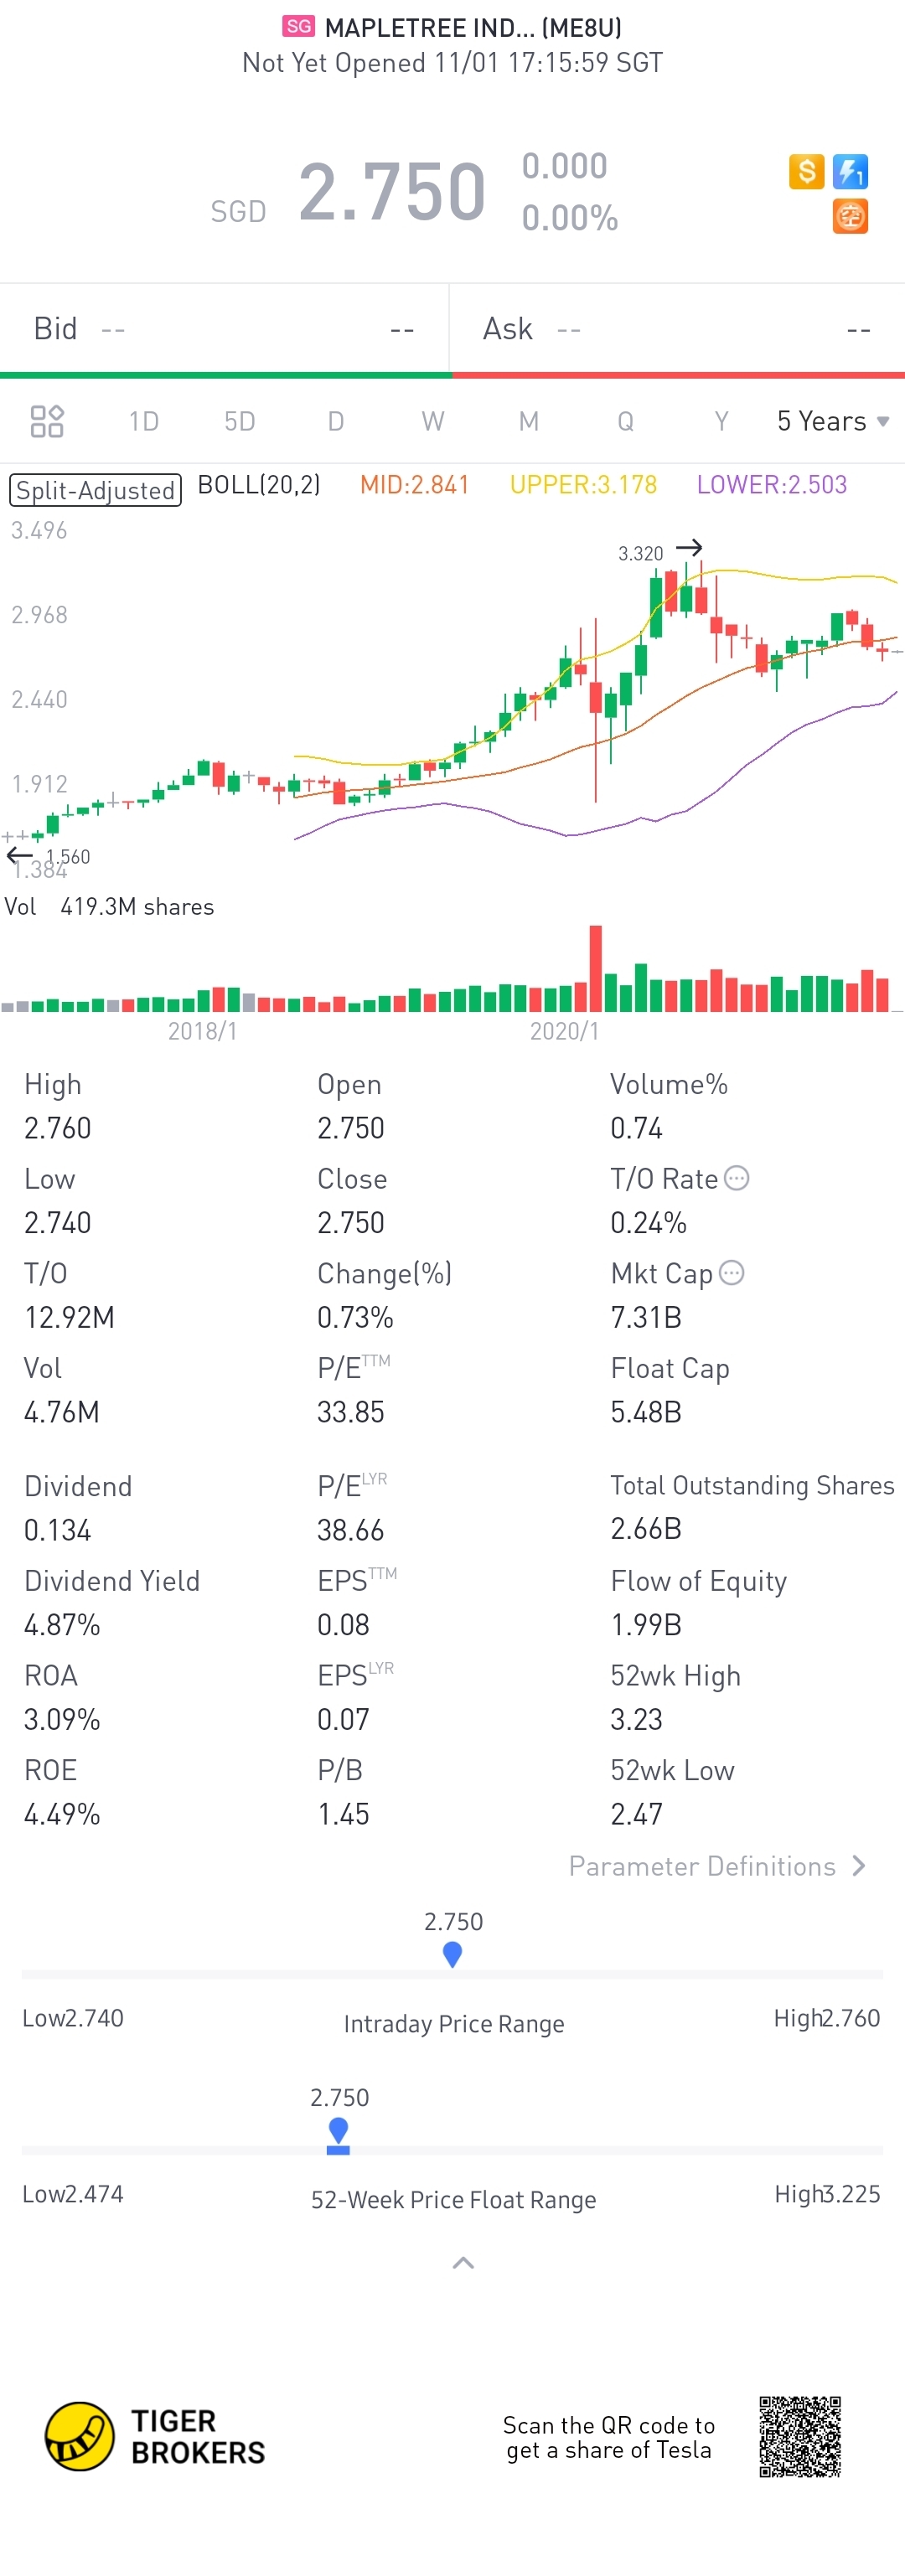Viewport: 905px width, 2576px height.
Task: Toggle the Split-Adjusted chart setting
Action: click(x=95, y=490)
